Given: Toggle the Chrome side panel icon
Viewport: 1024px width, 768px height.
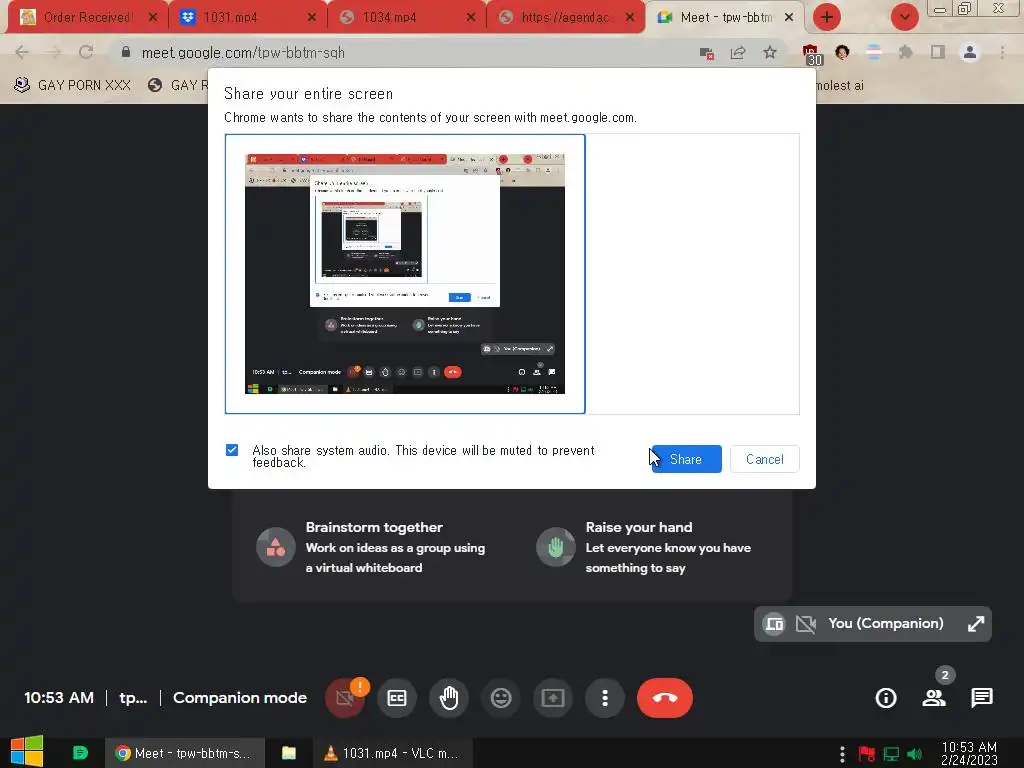Looking at the screenshot, I should [938, 52].
